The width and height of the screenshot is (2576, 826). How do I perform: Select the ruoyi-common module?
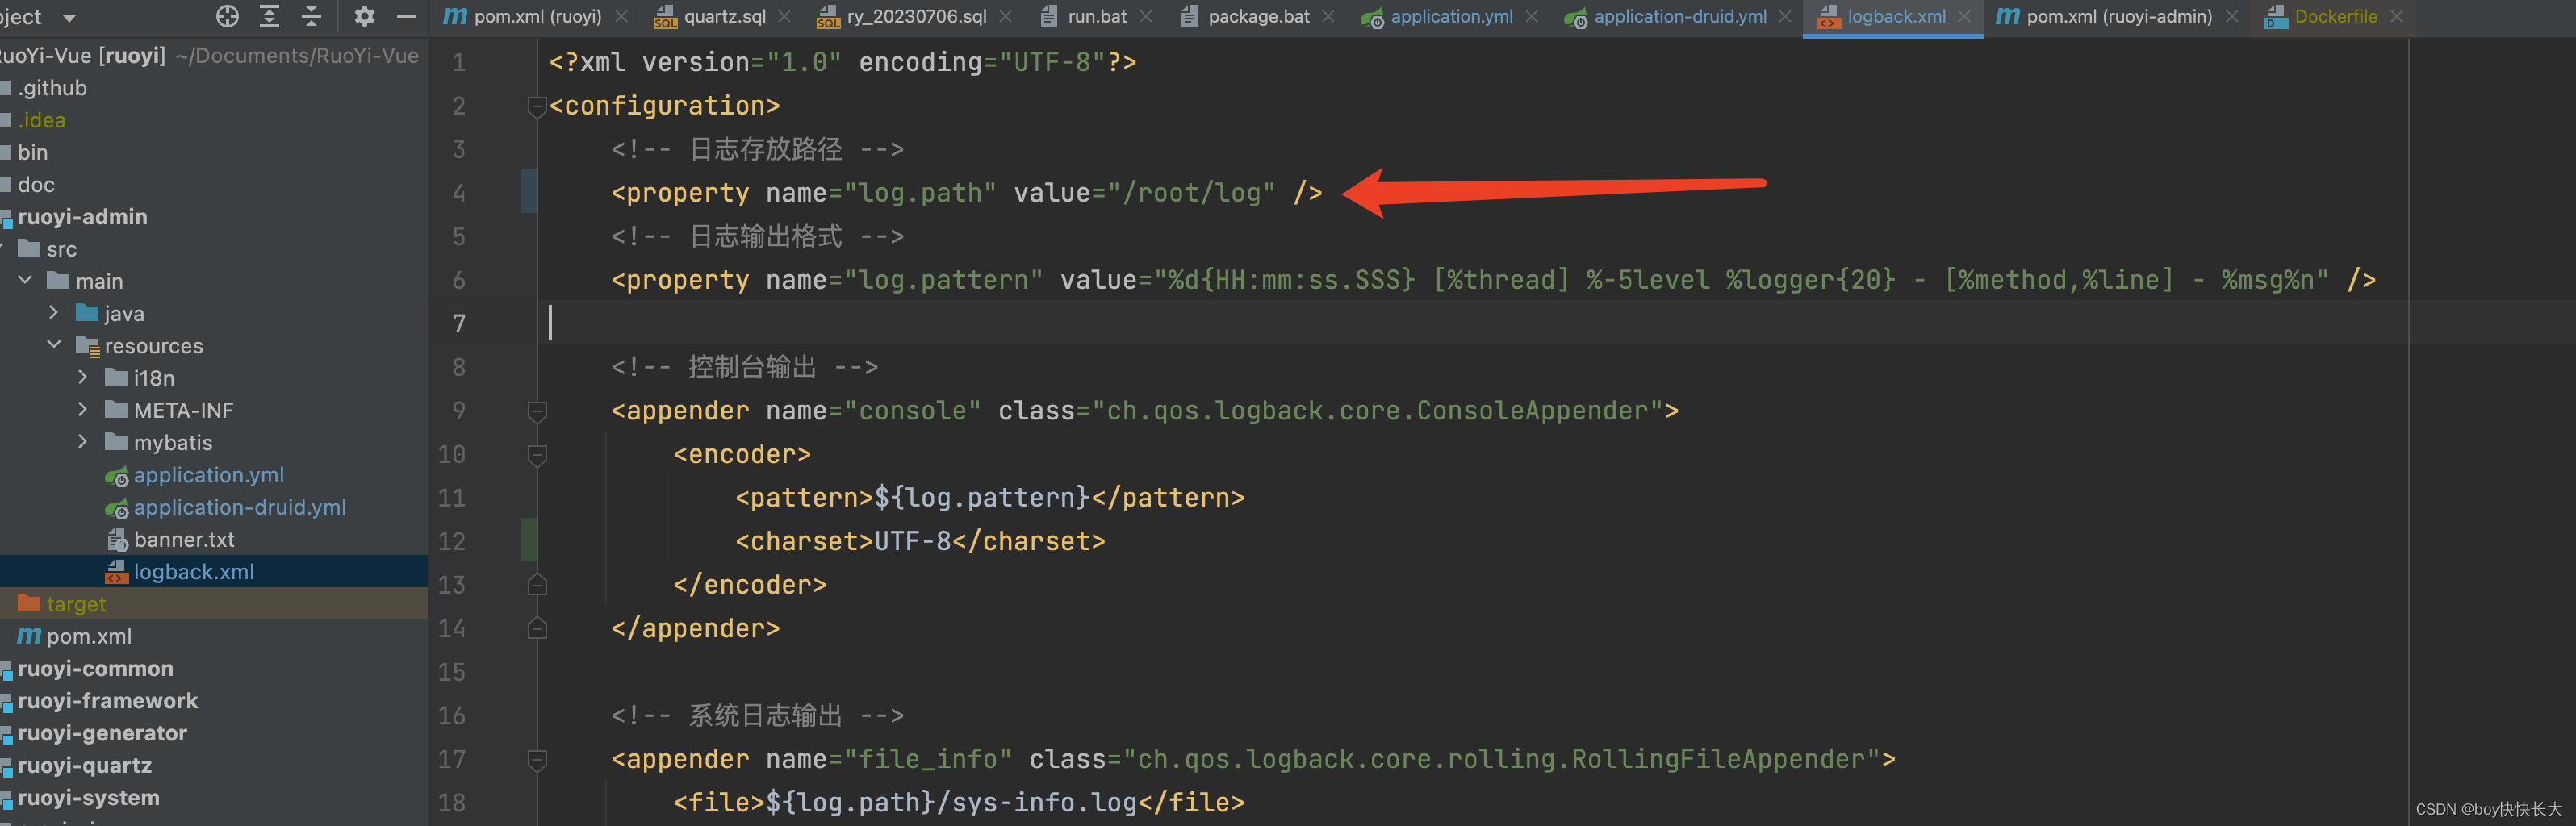point(95,669)
